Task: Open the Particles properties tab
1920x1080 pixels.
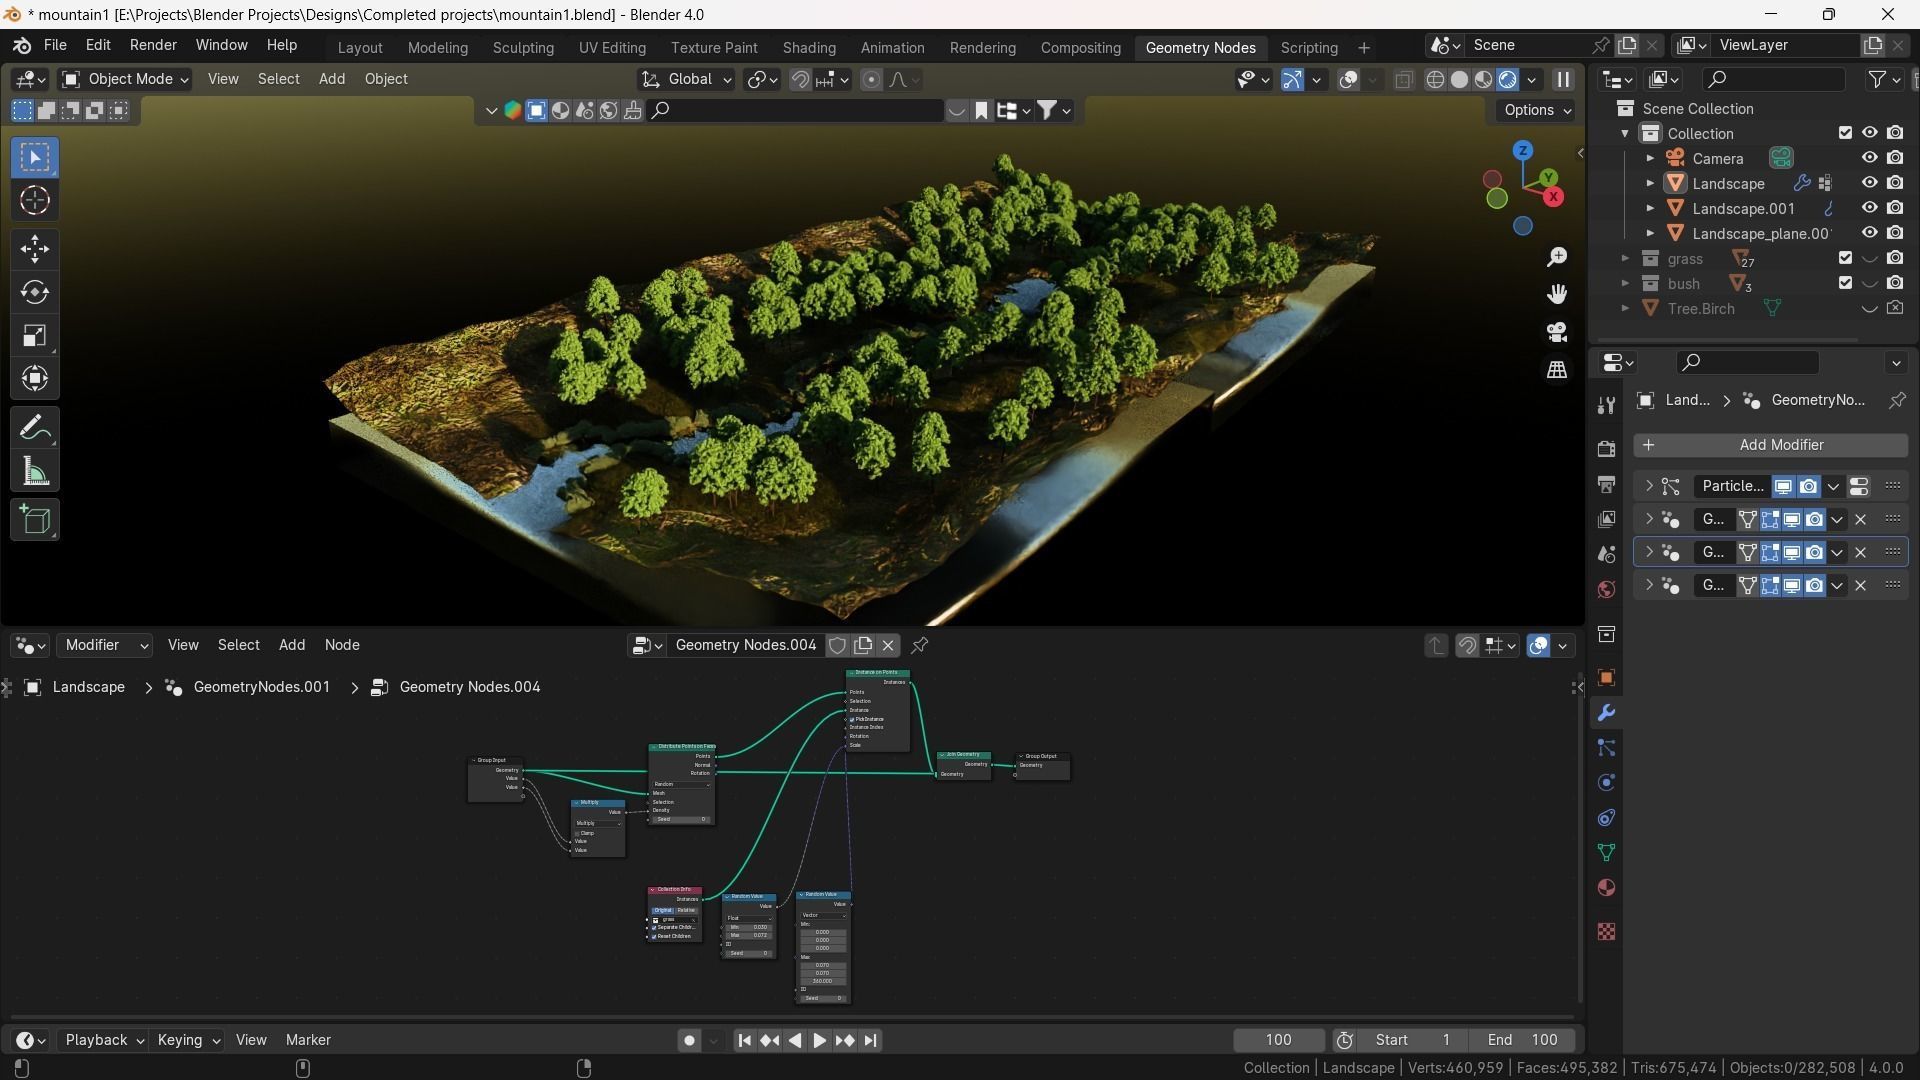Action: coord(1606,748)
